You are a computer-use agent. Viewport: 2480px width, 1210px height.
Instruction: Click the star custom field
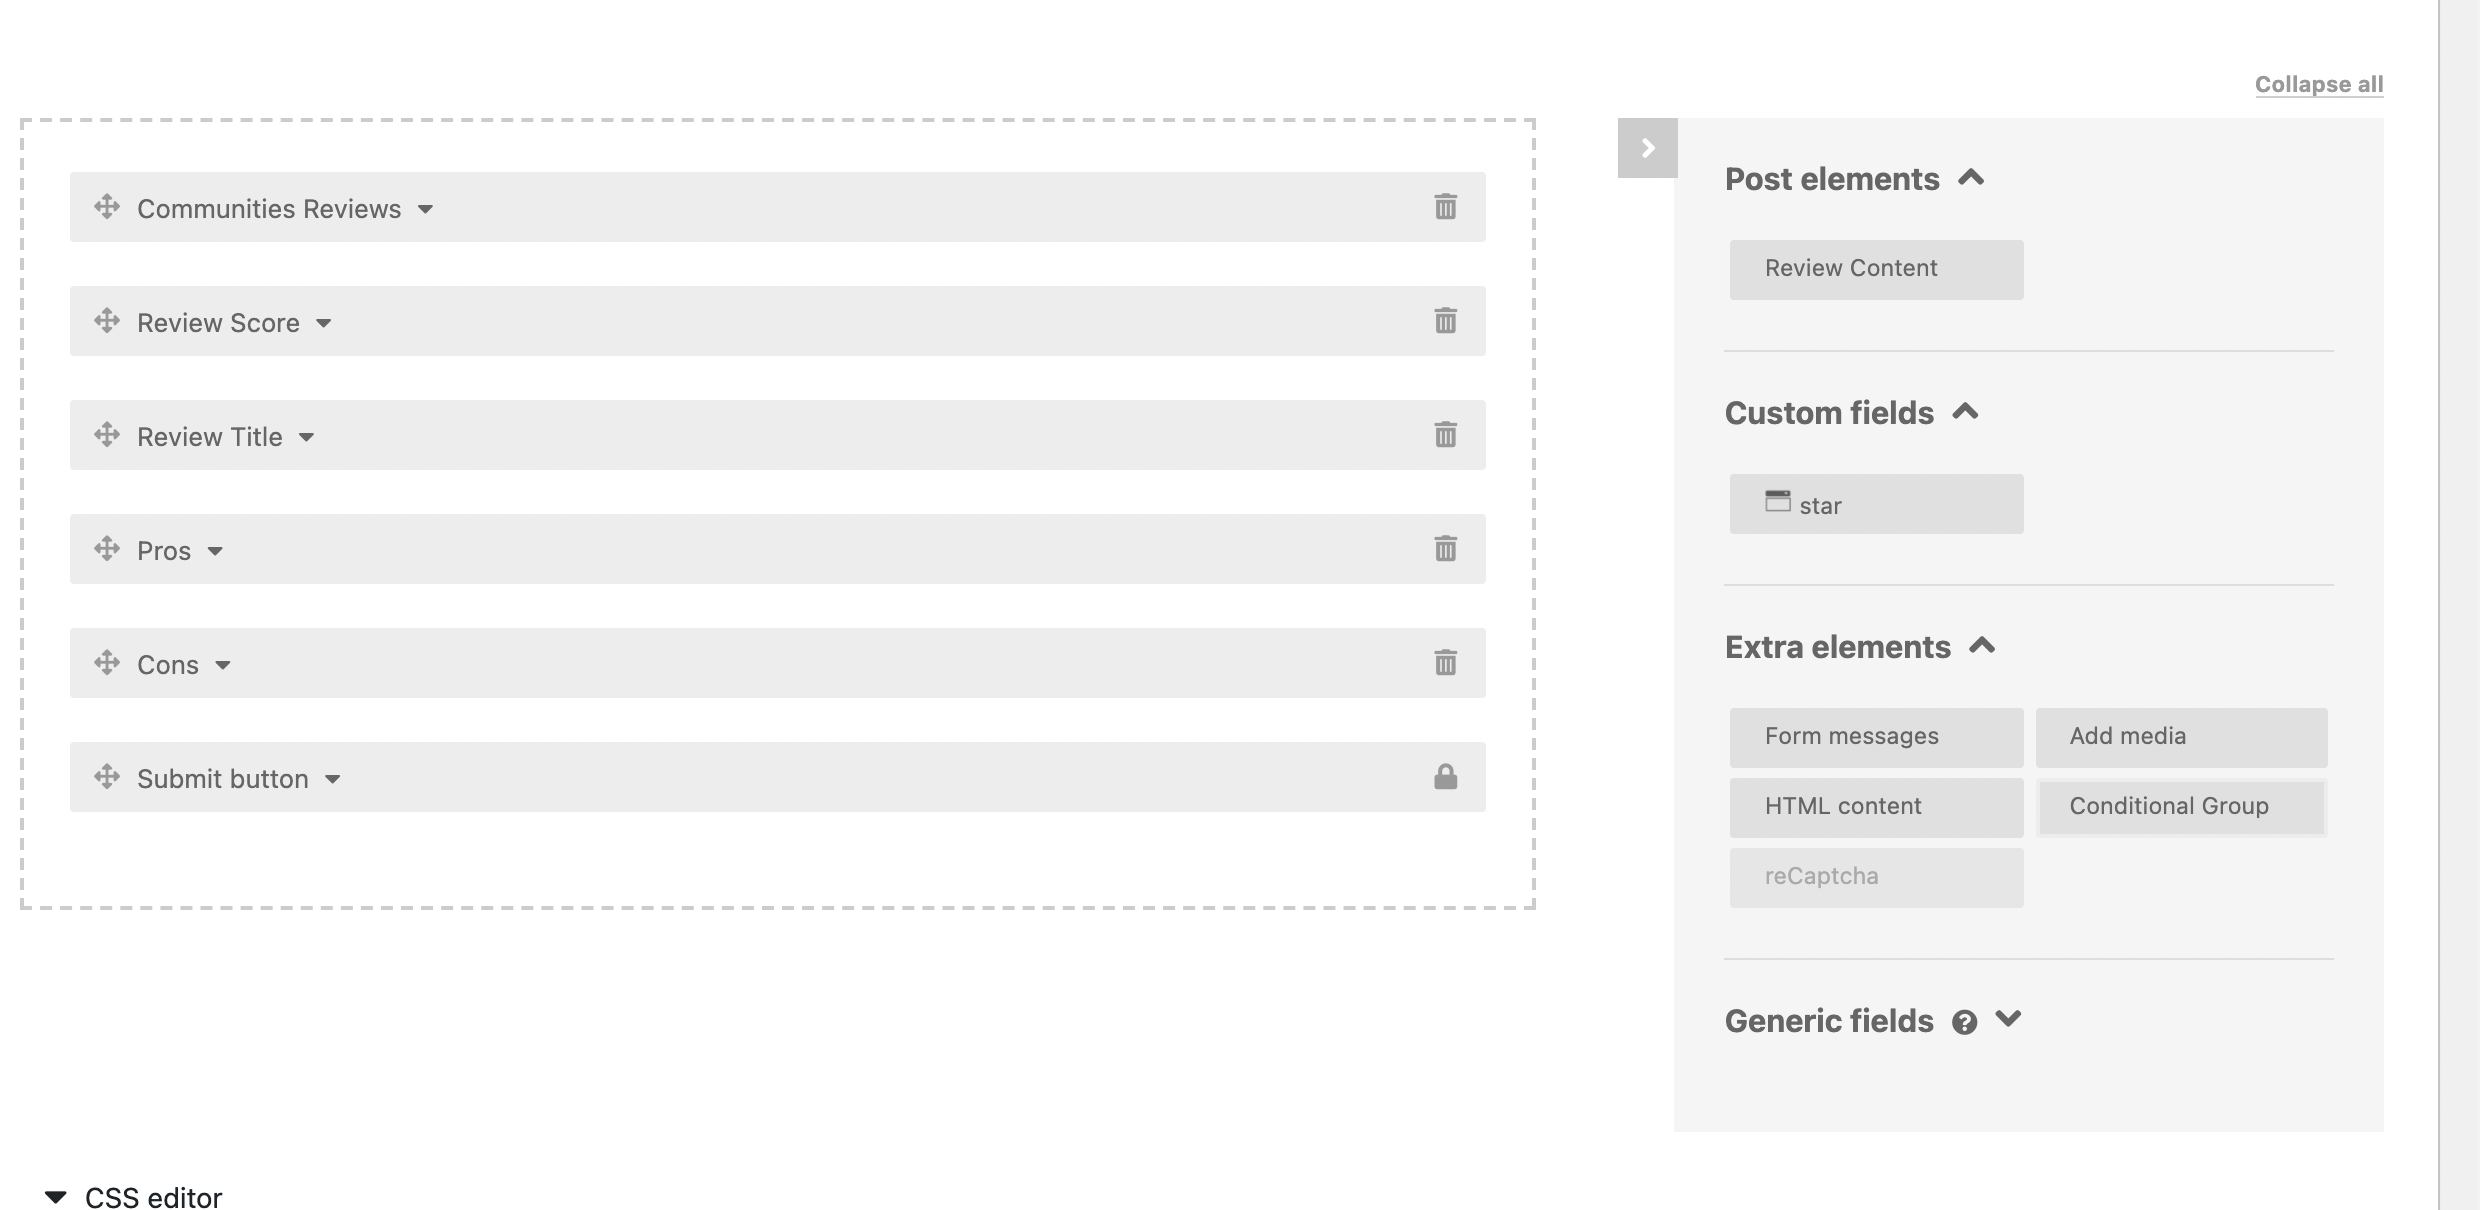tap(1876, 504)
